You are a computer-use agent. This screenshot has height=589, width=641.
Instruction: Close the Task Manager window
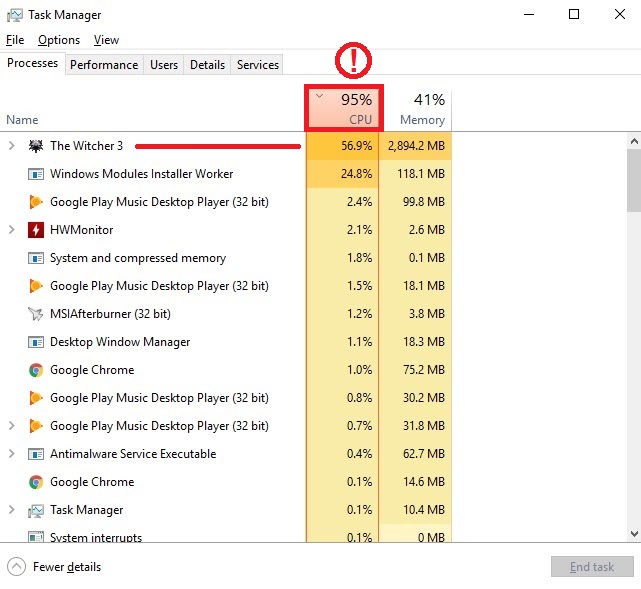620,15
